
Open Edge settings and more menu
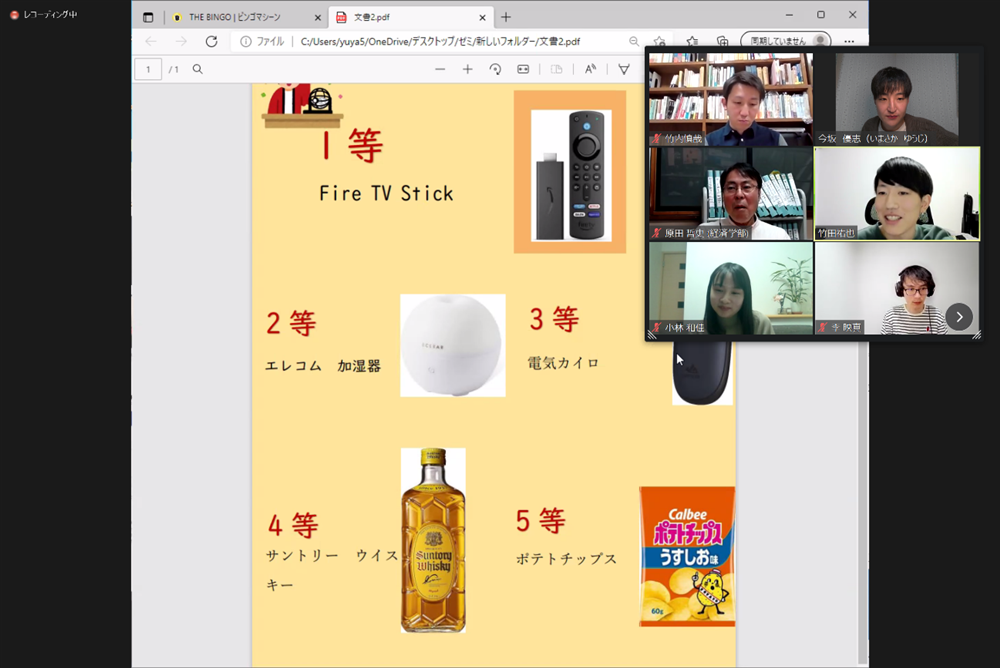[x=849, y=42]
